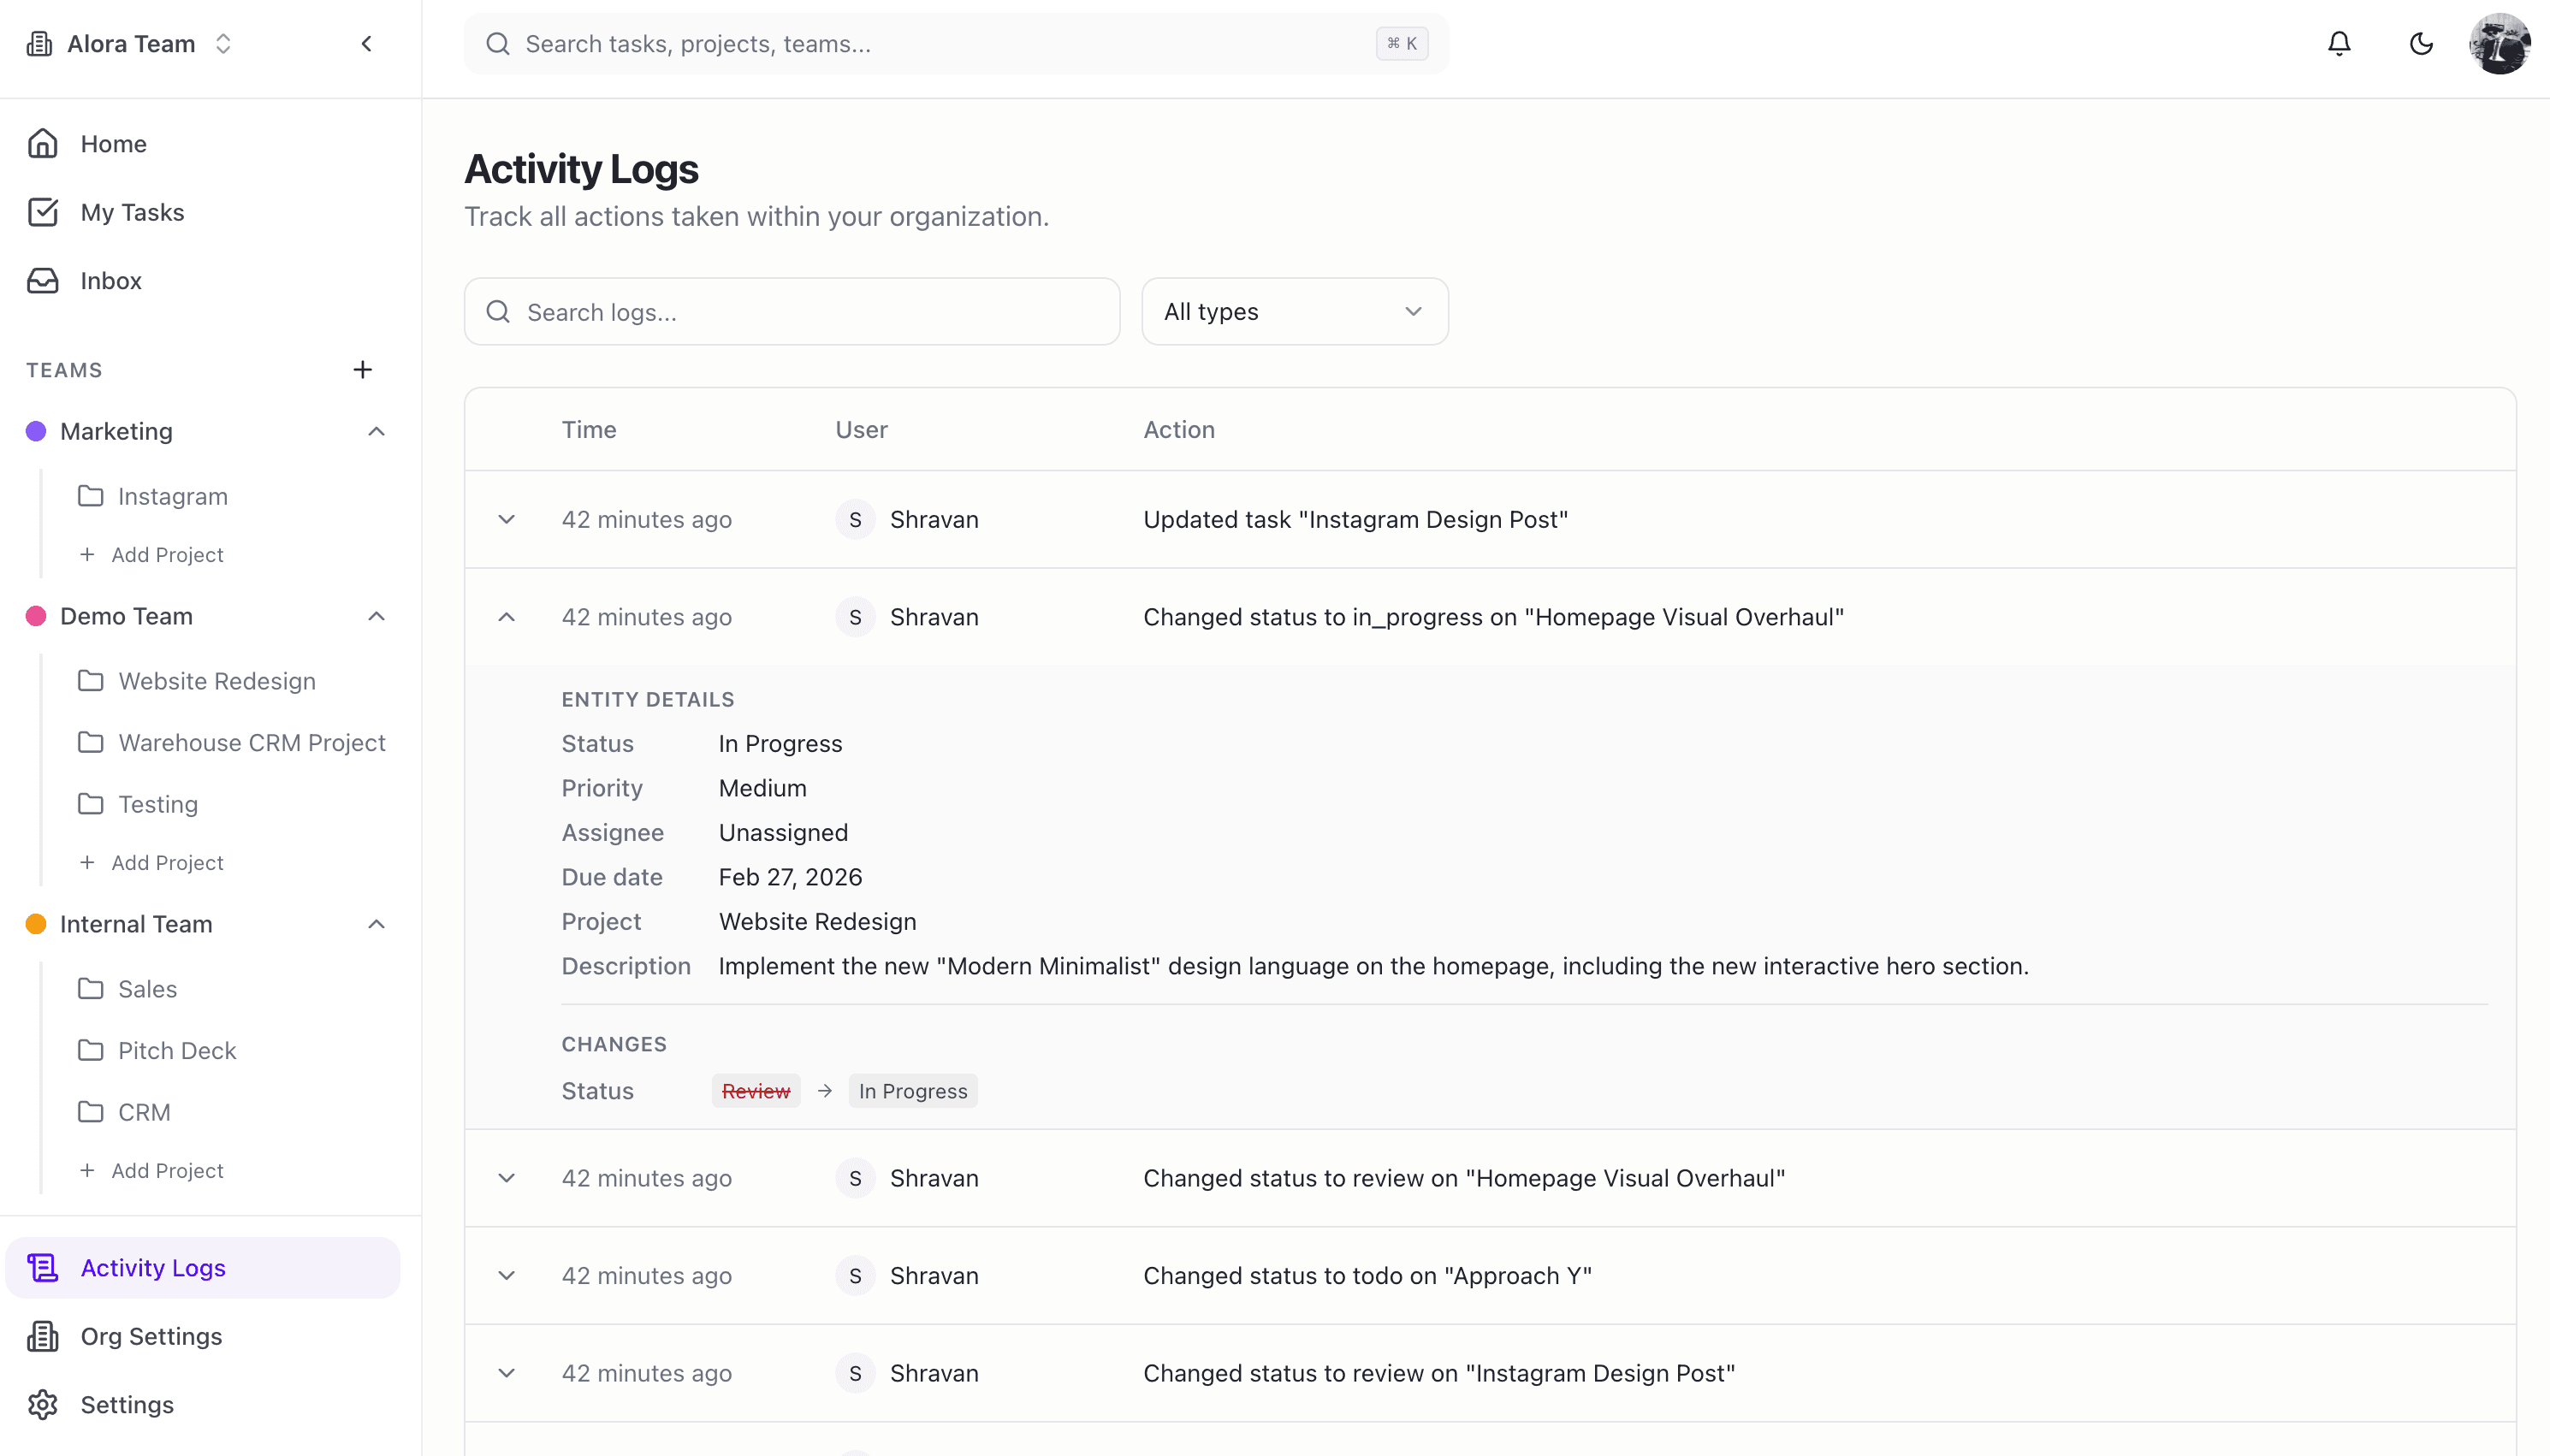The height and width of the screenshot is (1456, 2550).
Task: Open the All types filter dropdown
Action: coord(1294,312)
